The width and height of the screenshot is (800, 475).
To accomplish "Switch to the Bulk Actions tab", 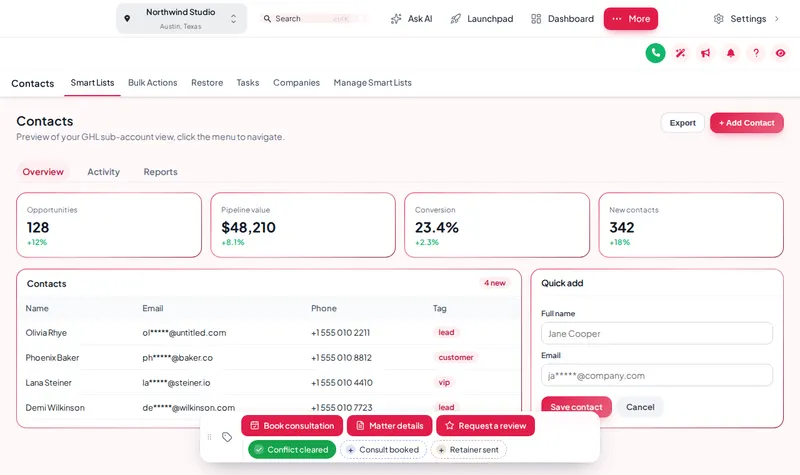I will 153,83.
